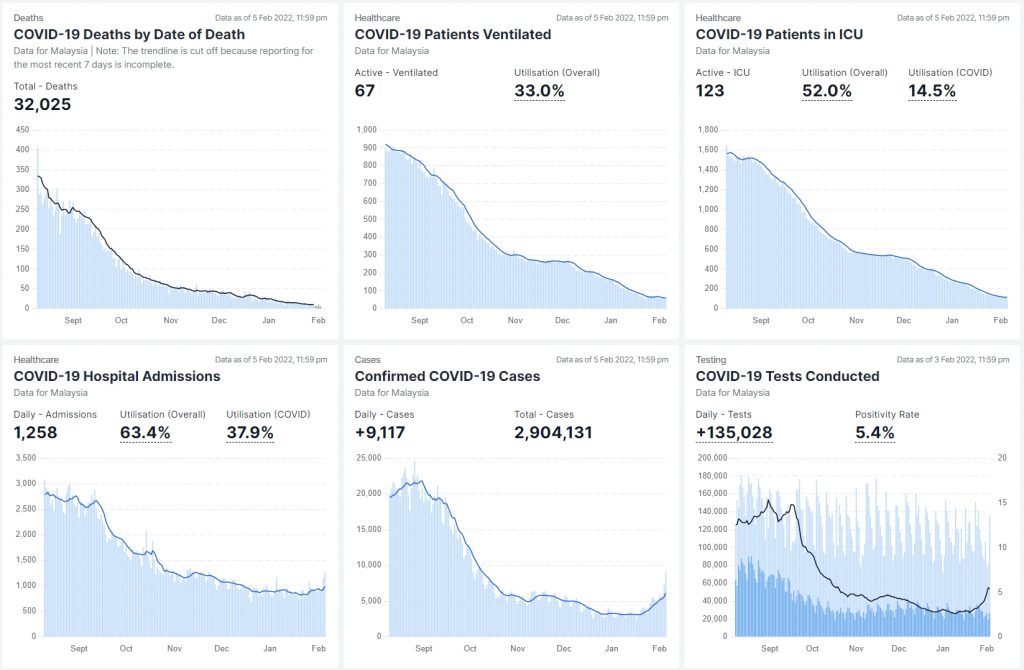
Task: Click the 67 active ventilated figure
Action: (365, 91)
